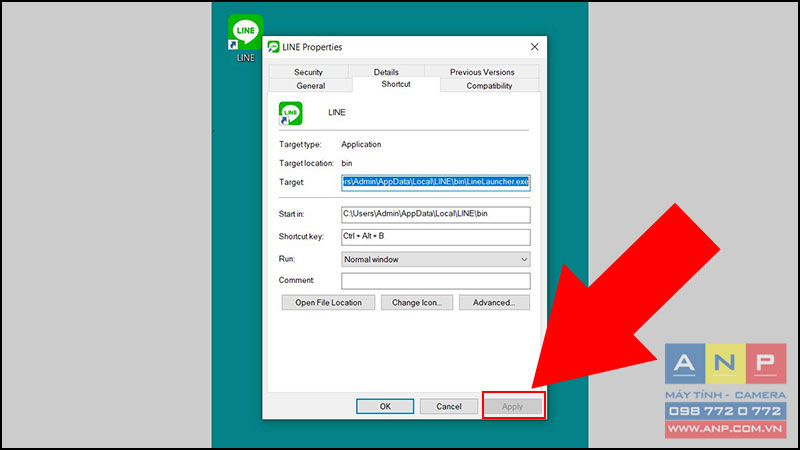Viewport: 800px width, 450px height.
Task: Click the LINE shortcut icon inside the Shortcut tab
Action: click(290, 113)
